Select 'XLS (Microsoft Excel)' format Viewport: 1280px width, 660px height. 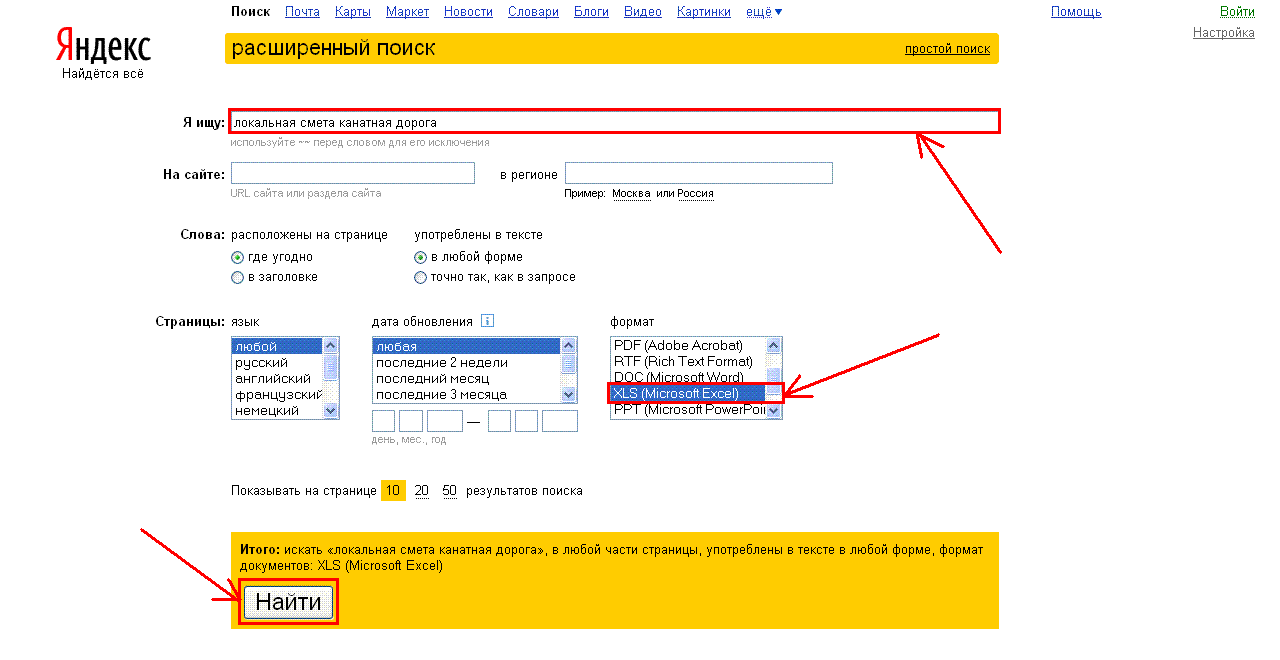point(689,393)
